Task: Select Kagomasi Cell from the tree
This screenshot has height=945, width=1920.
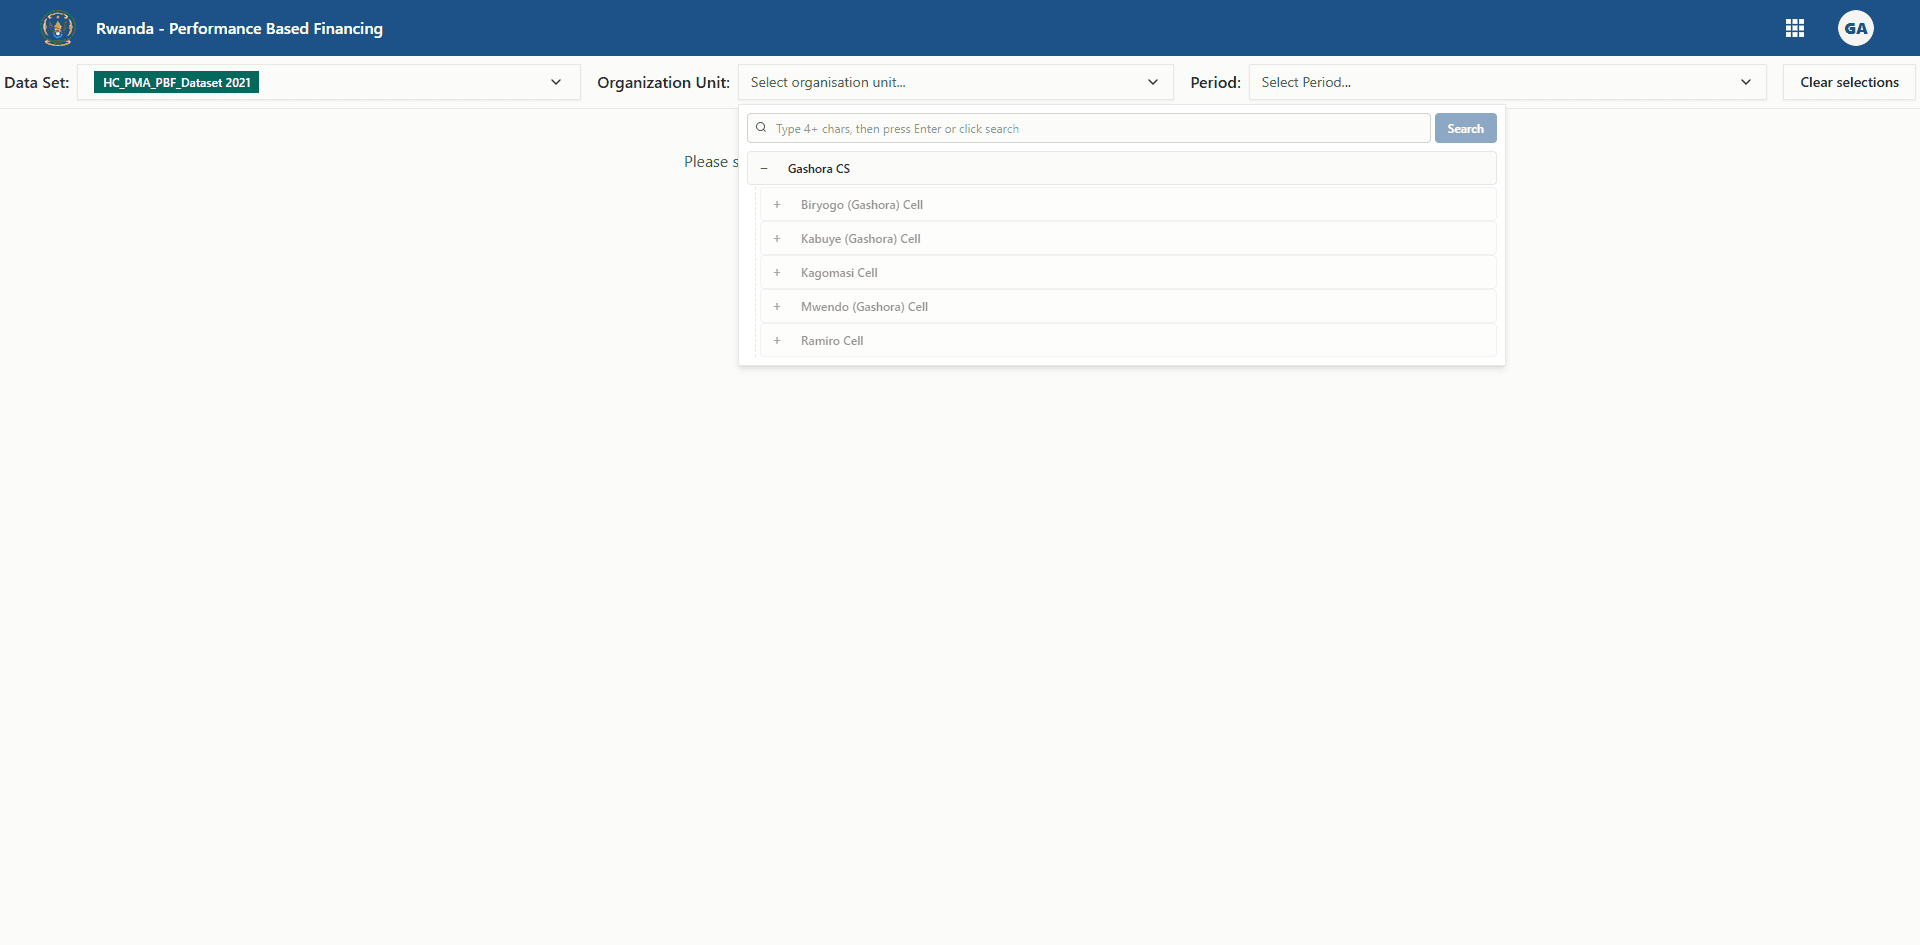Action: [838, 272]
